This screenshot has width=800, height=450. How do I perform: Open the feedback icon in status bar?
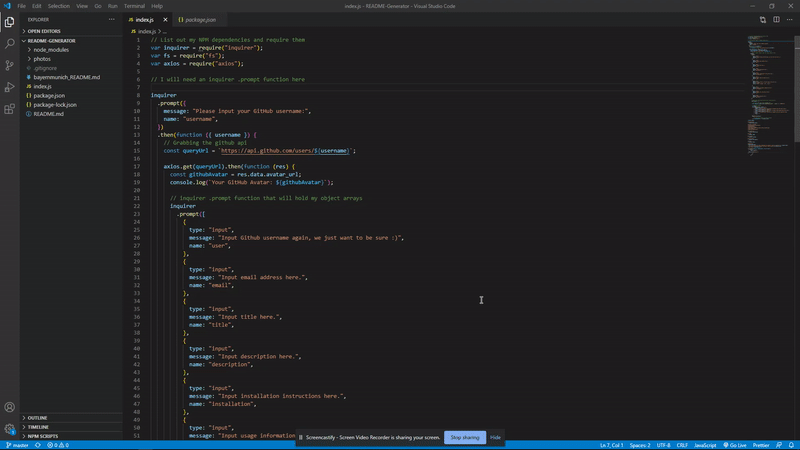click(x=779, y=445)
